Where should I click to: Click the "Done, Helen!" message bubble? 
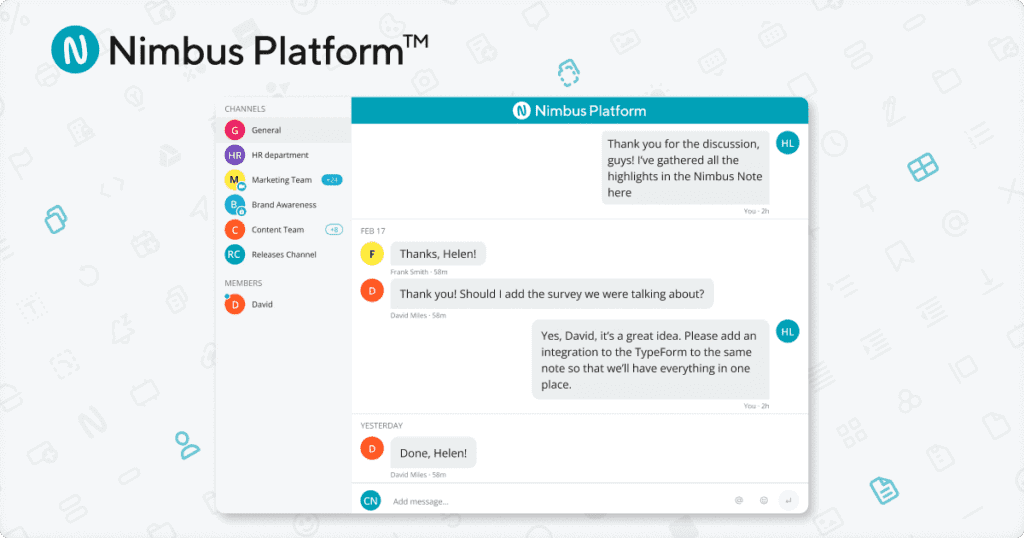434,453
